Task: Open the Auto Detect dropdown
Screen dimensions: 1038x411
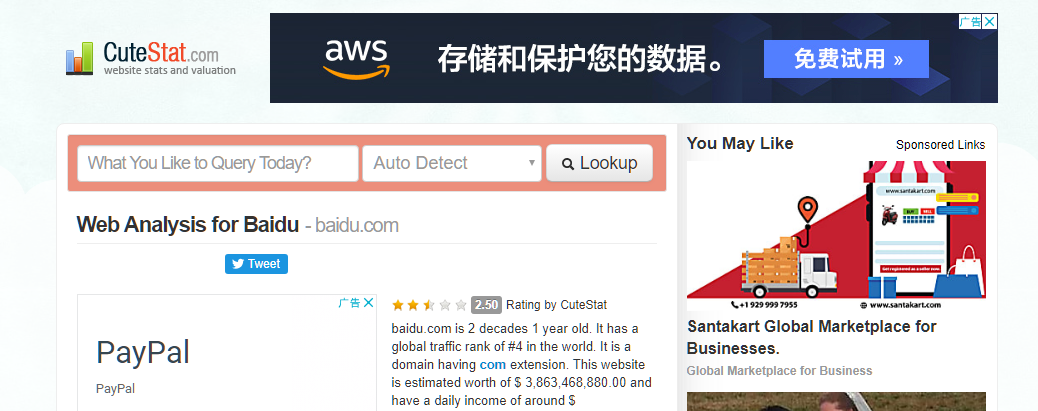Action: click(x=452, y=163)
